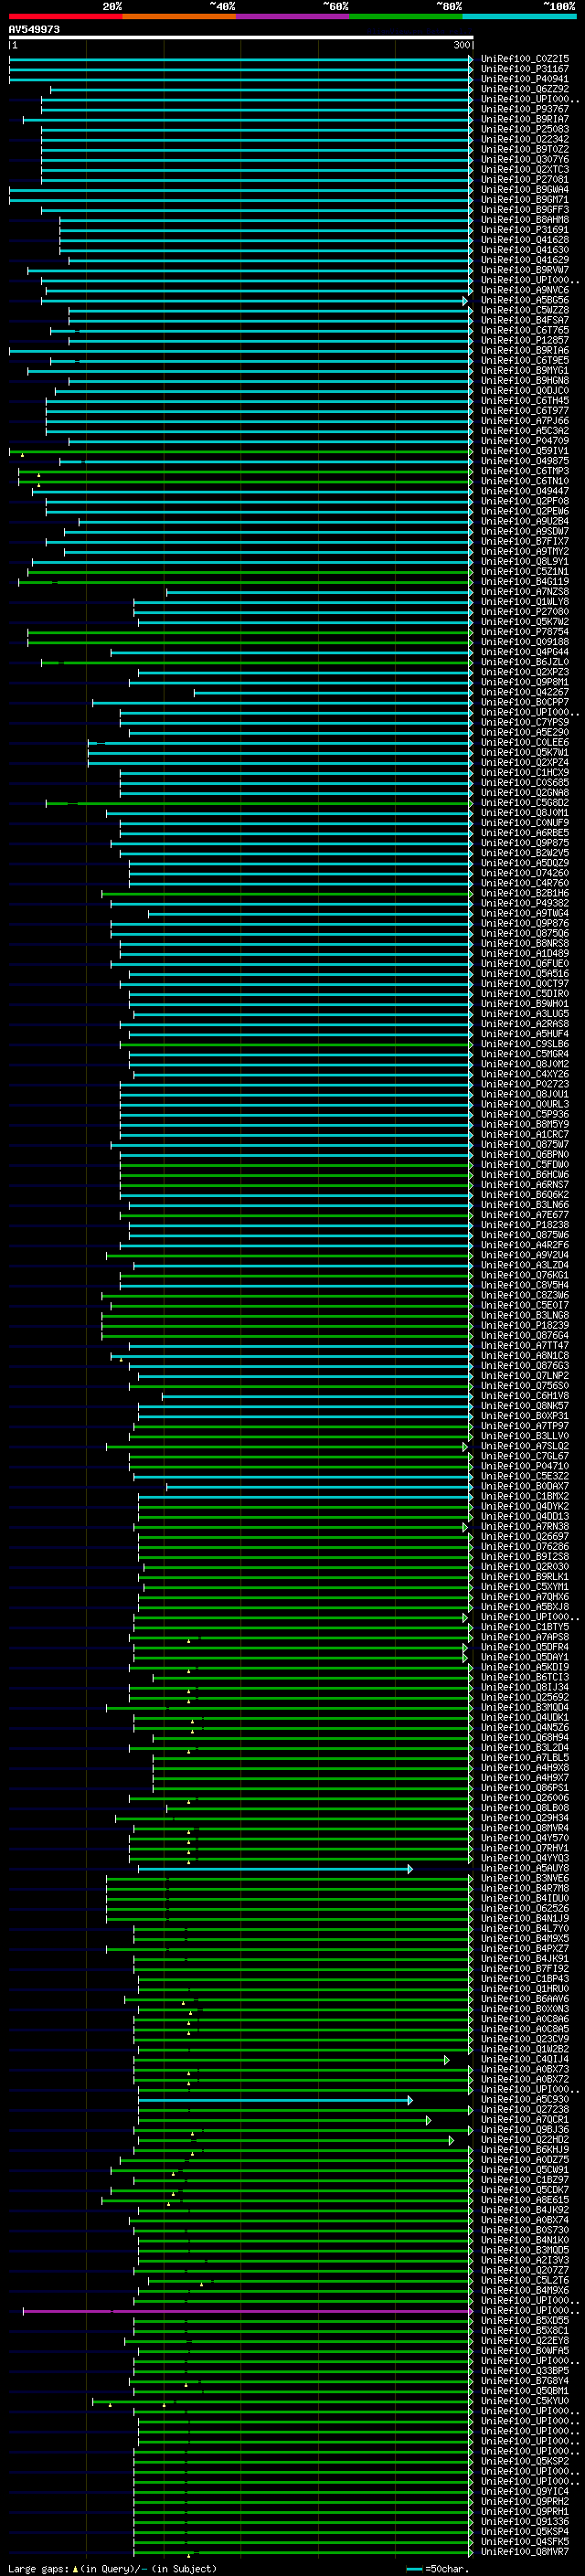
Task: Open hit UniRef100_P93767
Action: [525, 109]
